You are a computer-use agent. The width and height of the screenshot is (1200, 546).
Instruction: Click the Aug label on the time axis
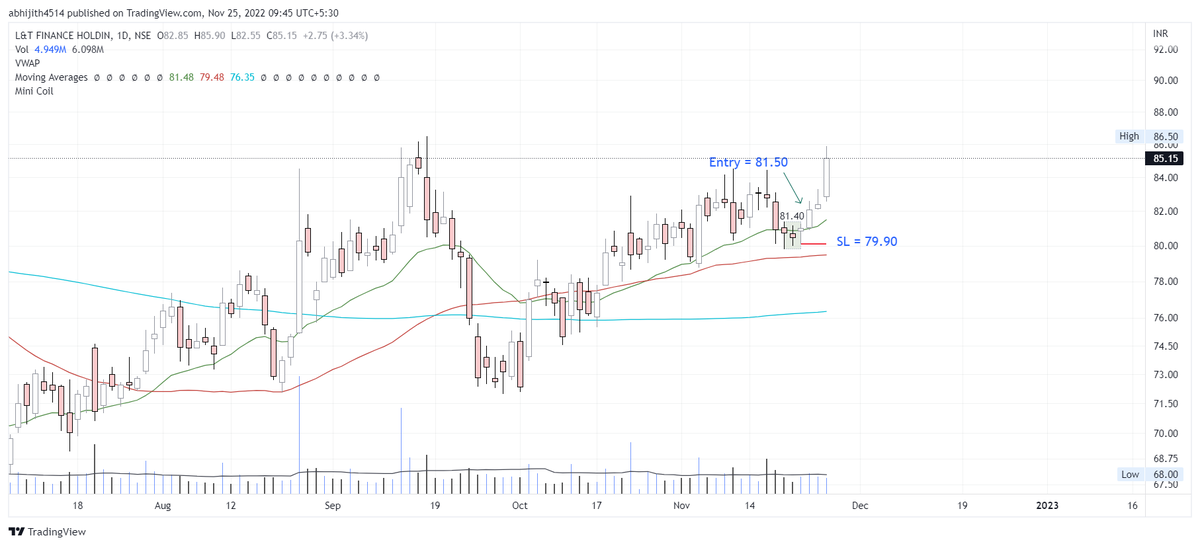[164, 506]
